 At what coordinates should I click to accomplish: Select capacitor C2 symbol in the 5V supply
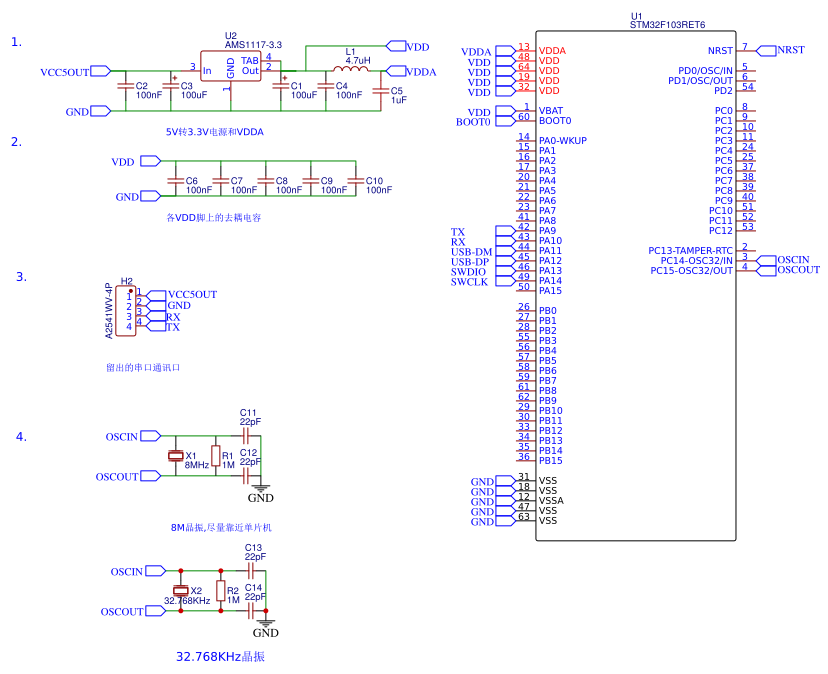click(125, 86)
